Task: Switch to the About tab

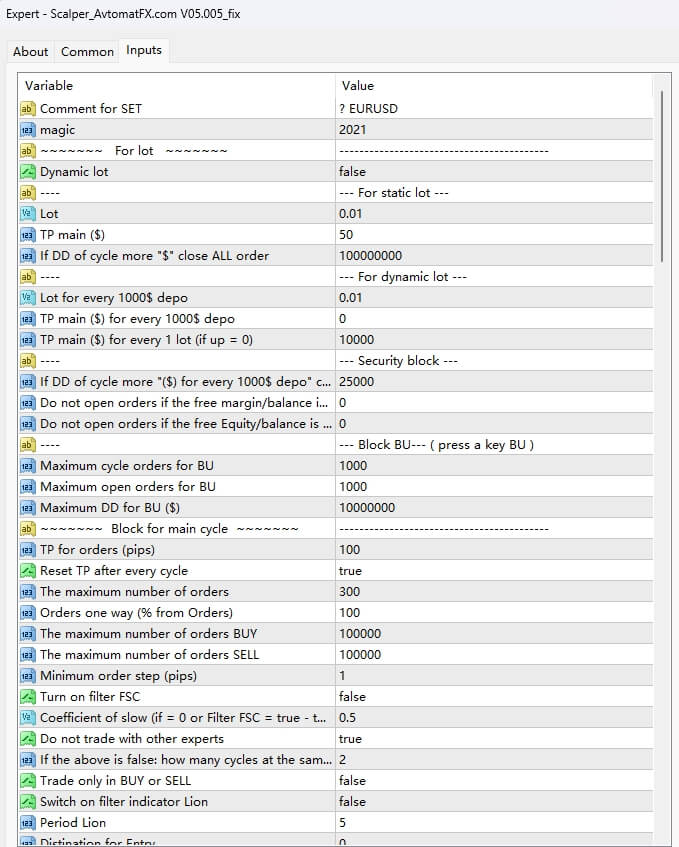Action: coord(31,52)
